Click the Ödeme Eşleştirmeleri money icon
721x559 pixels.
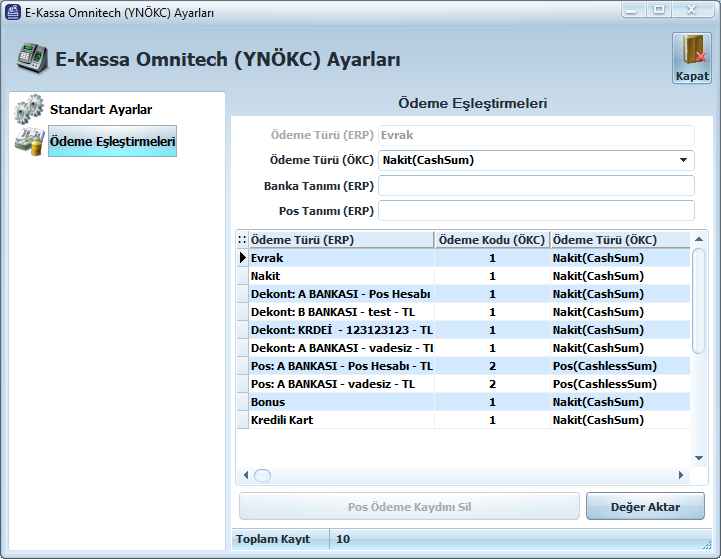click(x=29, y=142)
